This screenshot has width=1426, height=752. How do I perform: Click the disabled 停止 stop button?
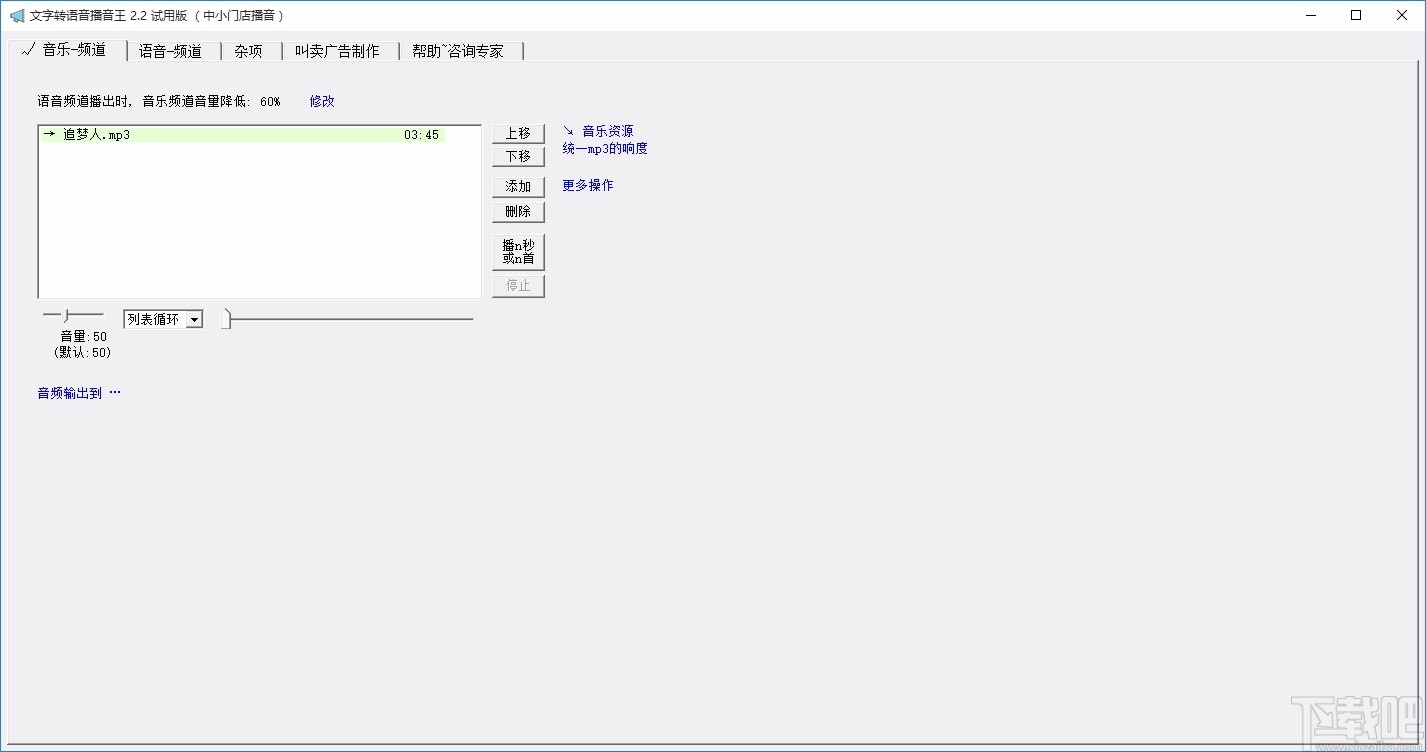[x=517, y=285]
